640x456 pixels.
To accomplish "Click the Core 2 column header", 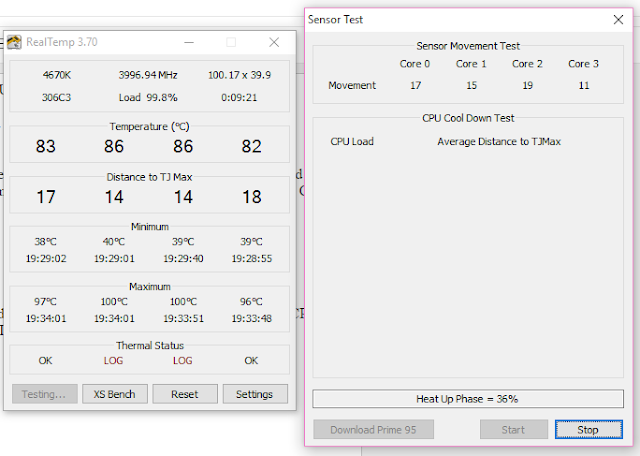I will pos(527,64).
